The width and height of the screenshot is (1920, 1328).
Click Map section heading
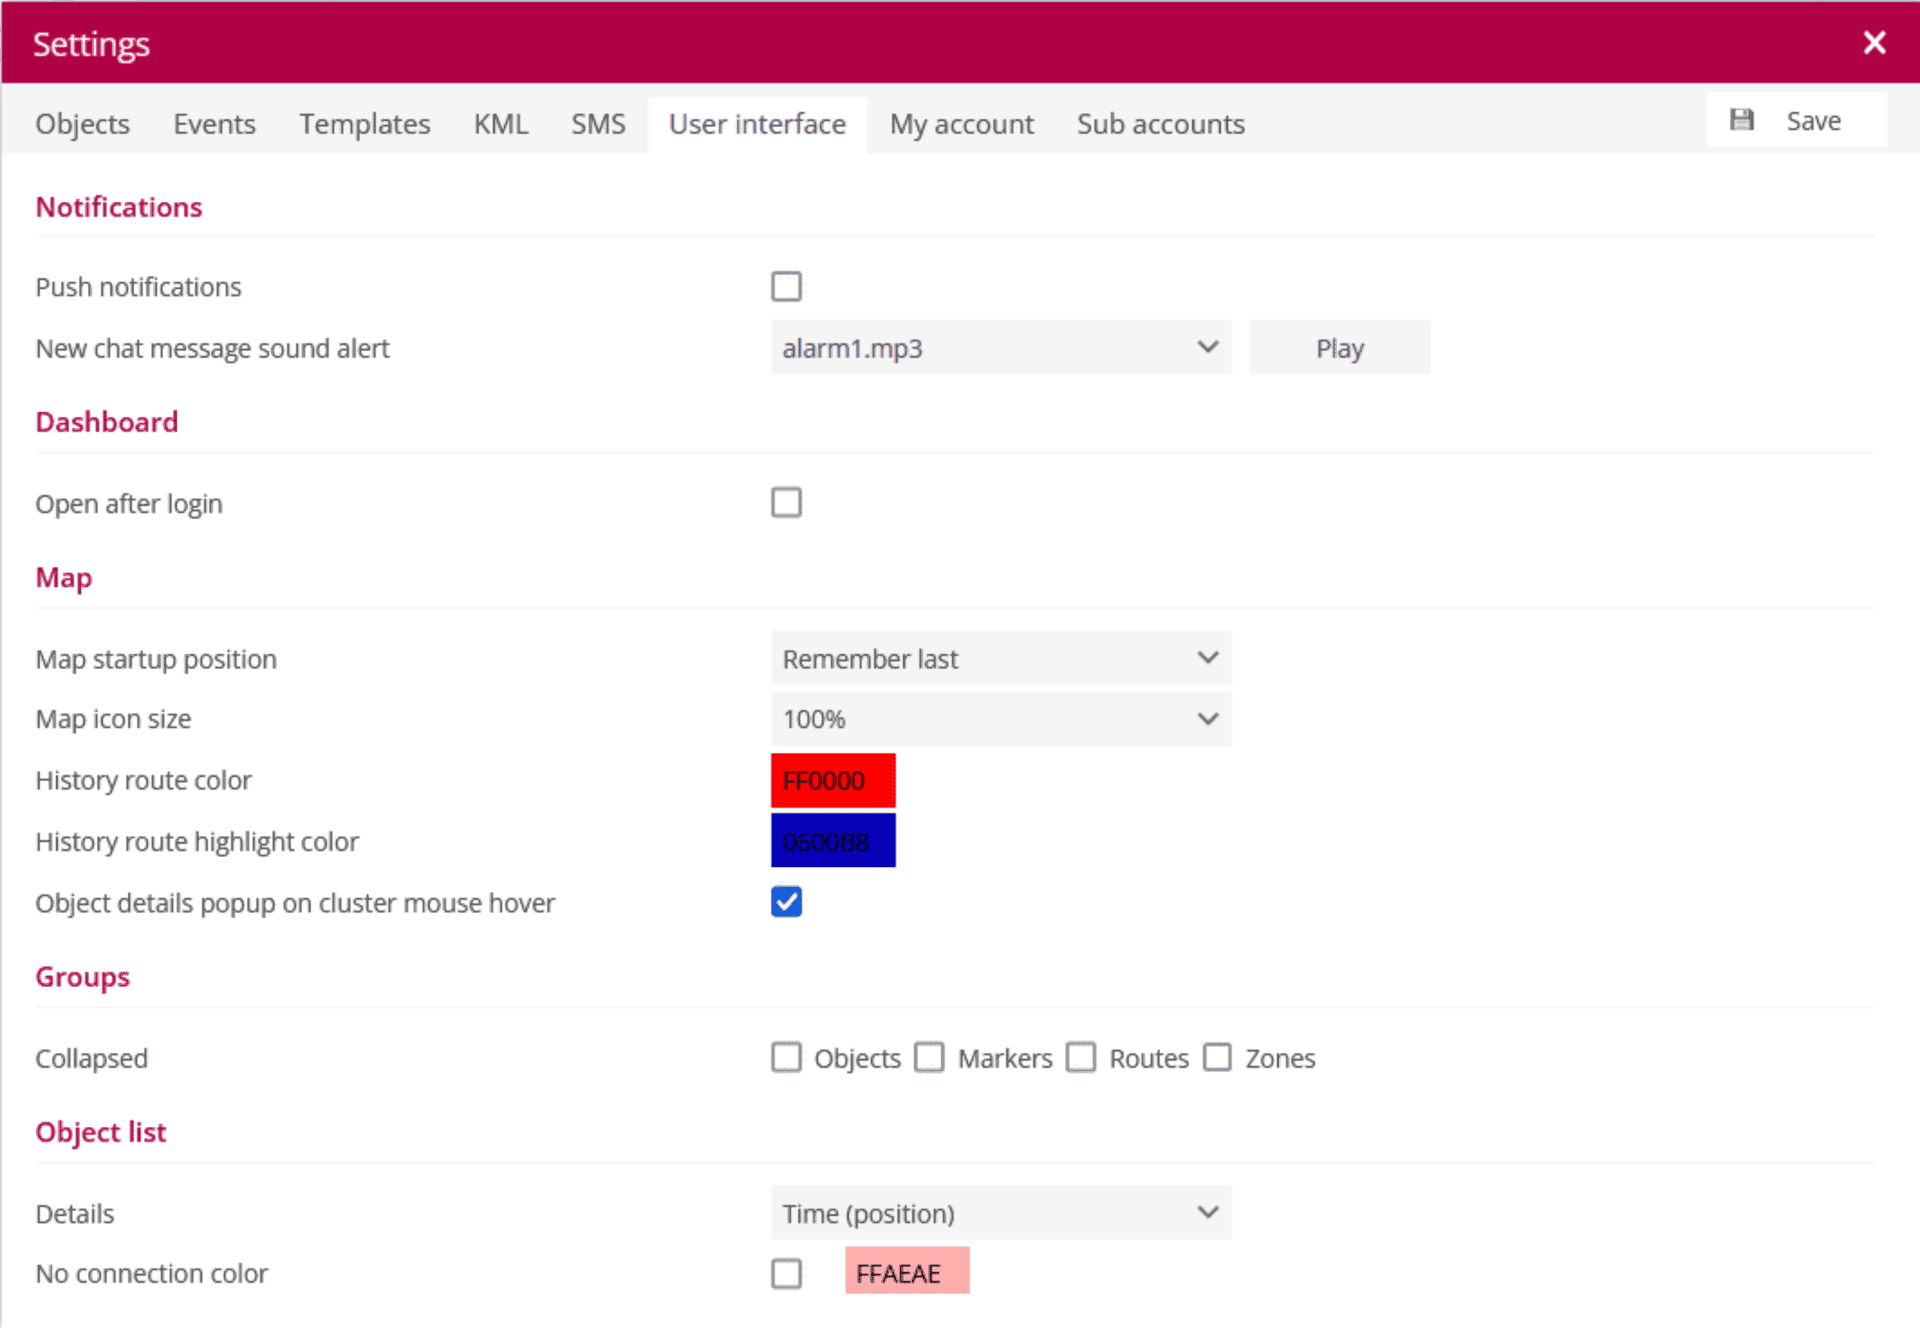63,578
